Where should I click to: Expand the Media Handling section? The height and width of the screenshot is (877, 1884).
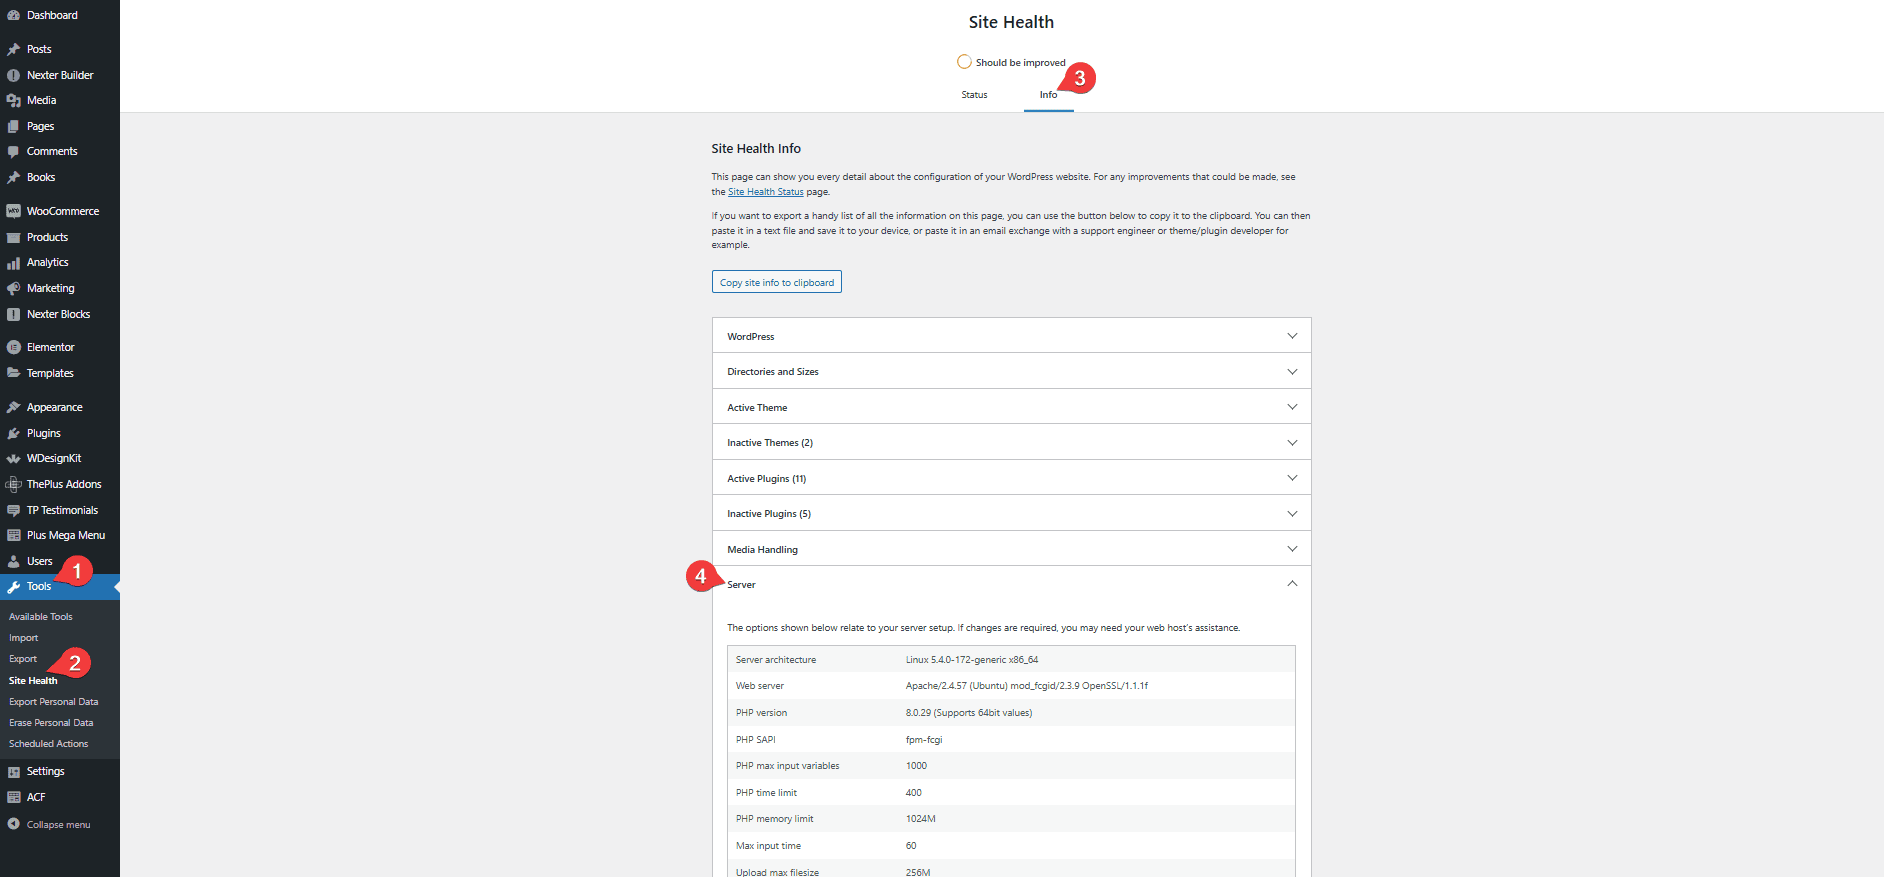[x=1011, y=549]
